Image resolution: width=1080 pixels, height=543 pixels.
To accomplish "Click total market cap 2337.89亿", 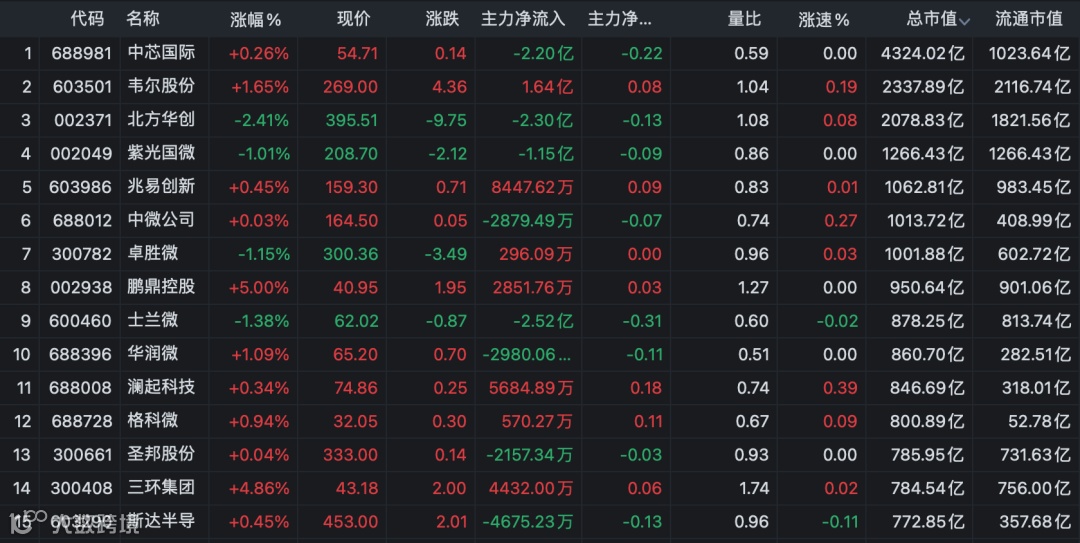I will (922, 87).
